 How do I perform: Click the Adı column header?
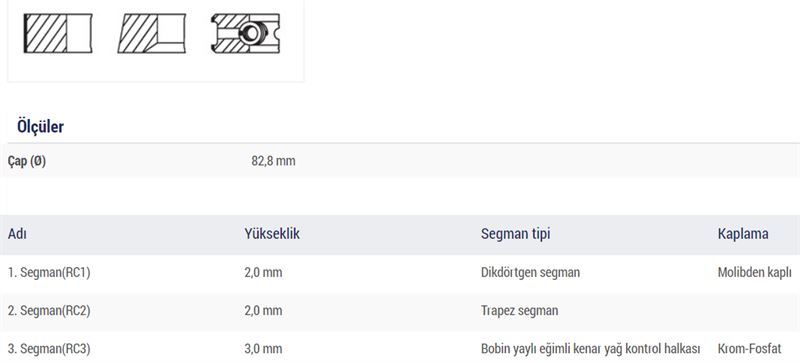(x=17, y=234)
